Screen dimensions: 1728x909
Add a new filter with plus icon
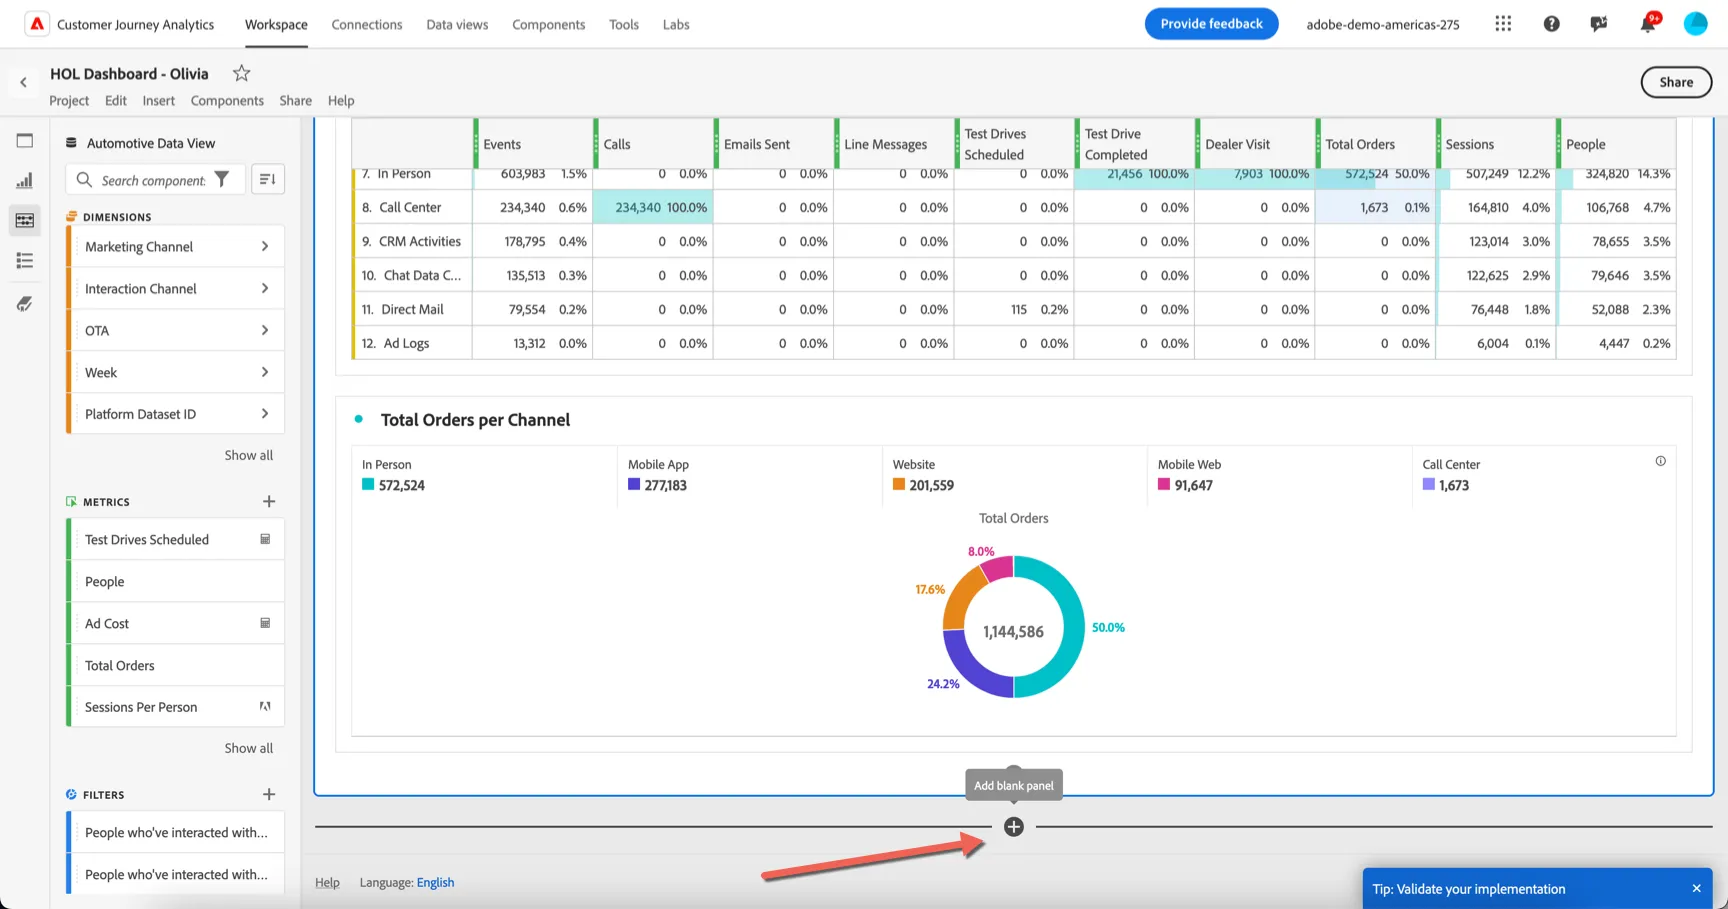pyautogui.click(x=269, y=794)
